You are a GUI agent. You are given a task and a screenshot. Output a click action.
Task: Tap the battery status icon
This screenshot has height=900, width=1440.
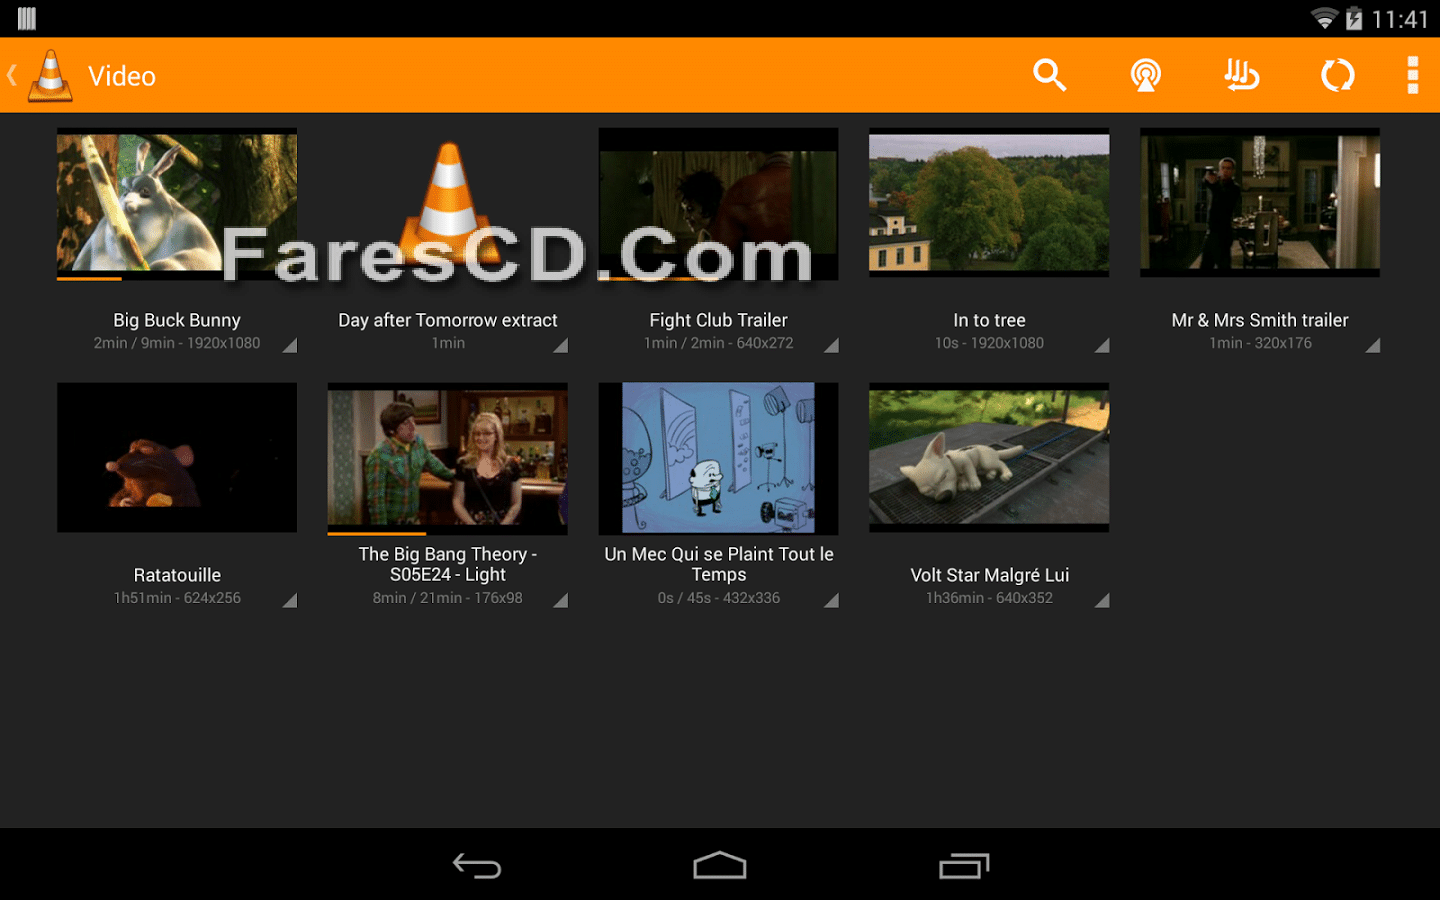point(1354,18)
